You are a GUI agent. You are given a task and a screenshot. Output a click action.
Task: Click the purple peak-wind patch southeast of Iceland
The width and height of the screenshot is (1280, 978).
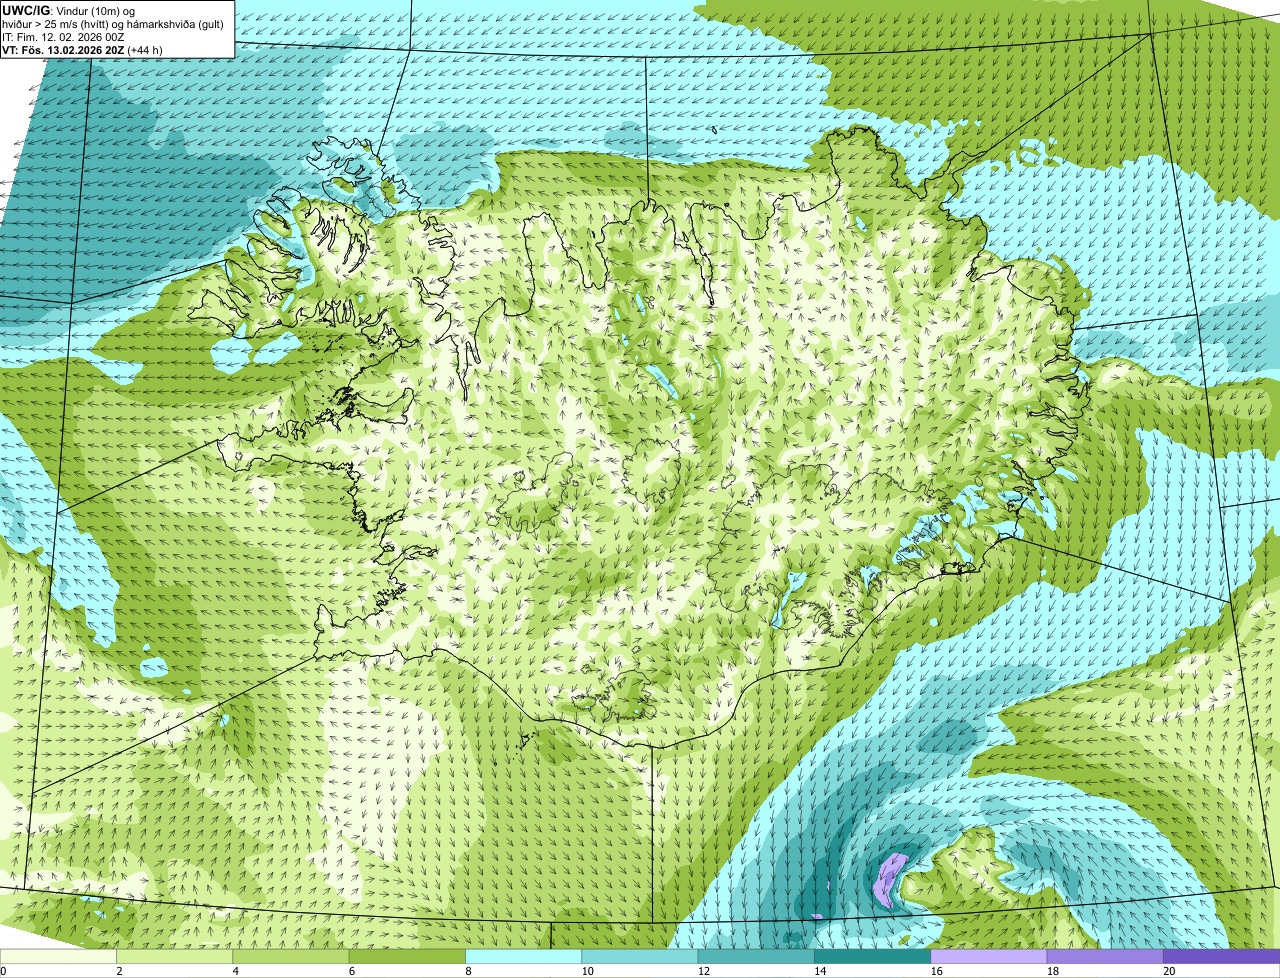pos(889,879)
